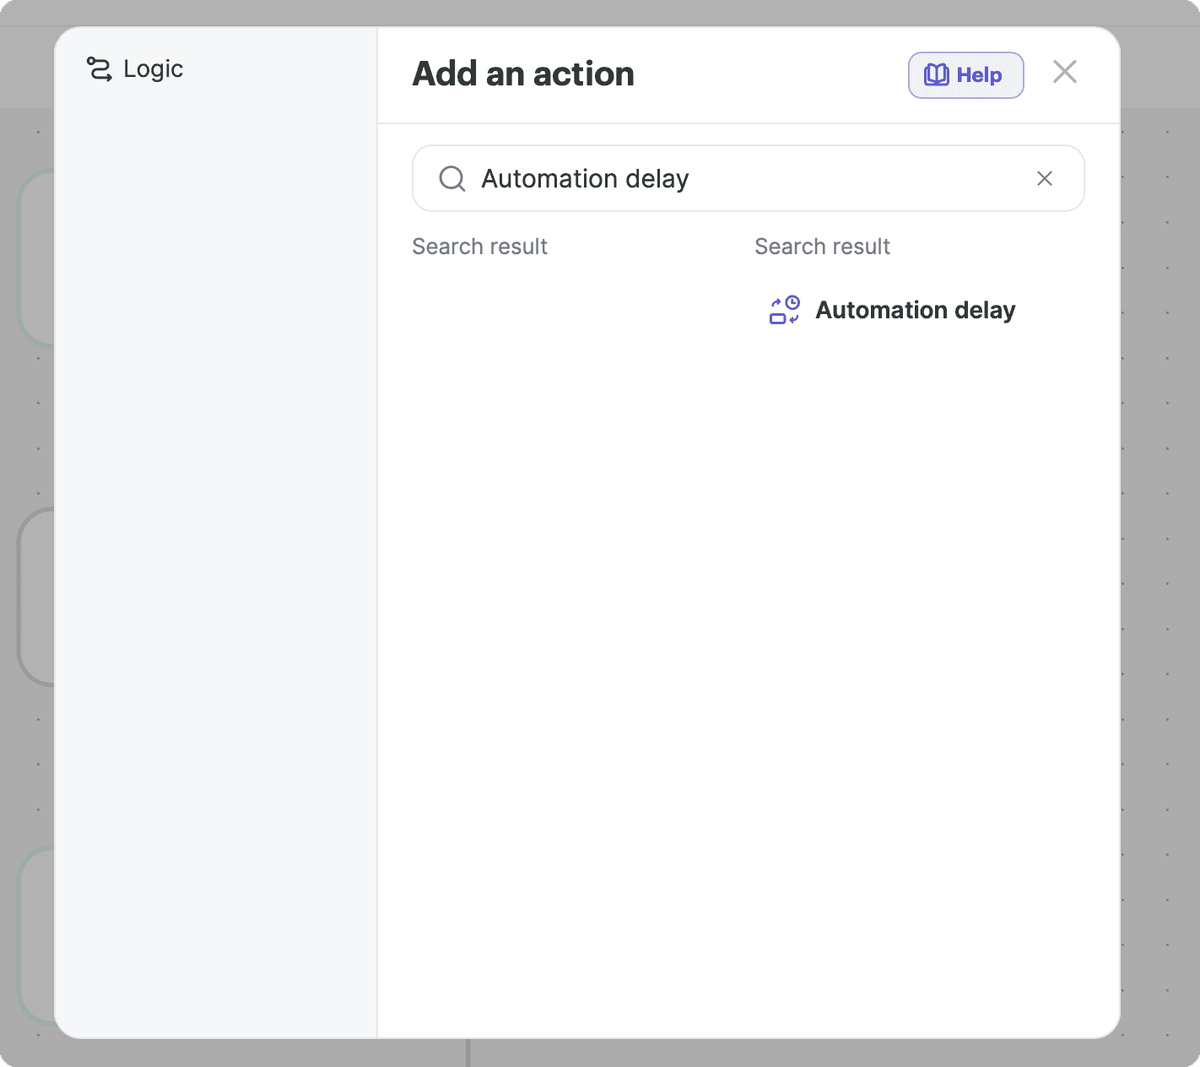This screenshot has width=1200, height=1067.
Task: Choose the Automation delay action result
Action: 892,310
